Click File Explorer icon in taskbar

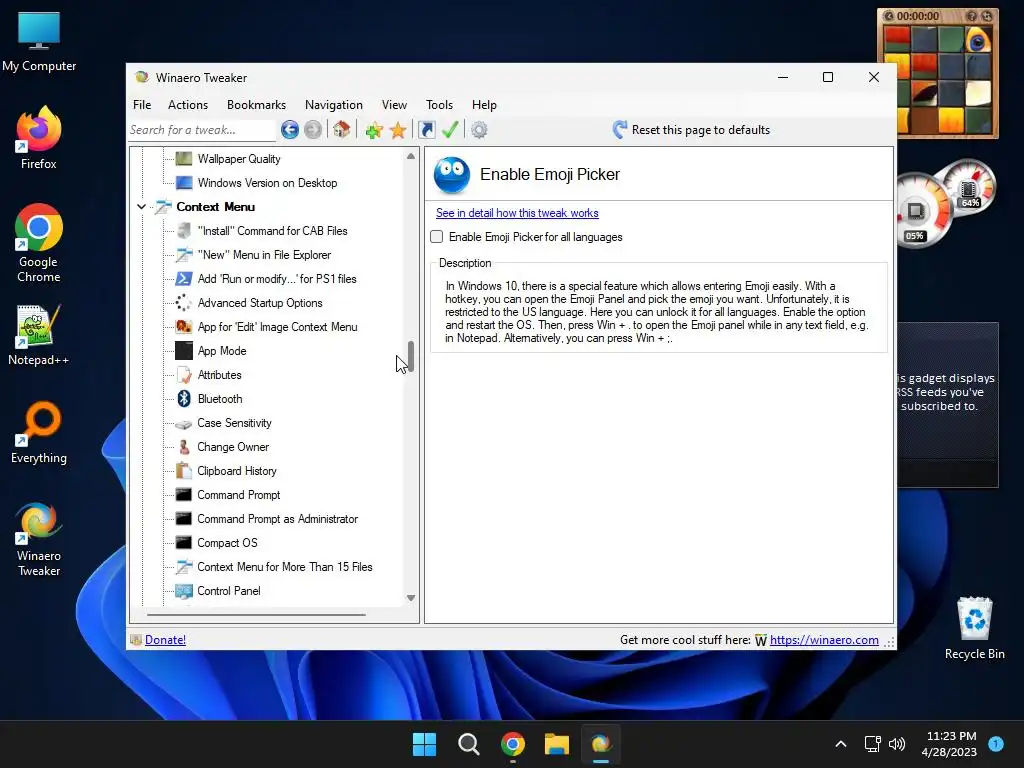(x=557, y=744)
